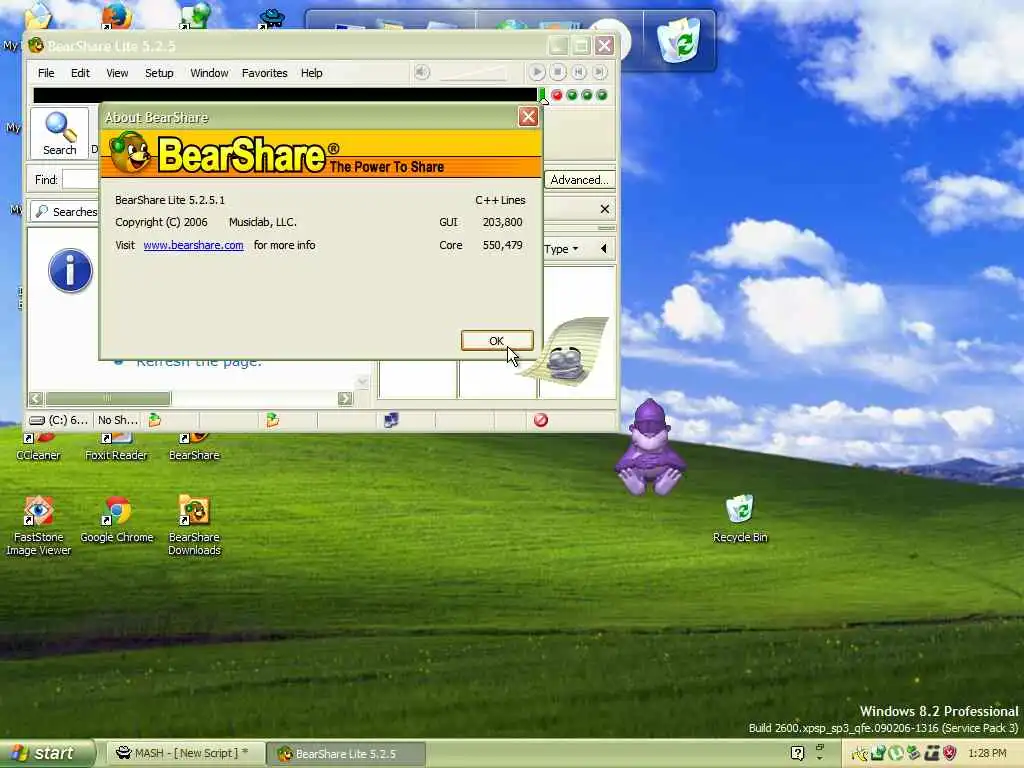Select the Searches tab
The width and height of the screenshot is (1024, 768).
pos(65,212)
